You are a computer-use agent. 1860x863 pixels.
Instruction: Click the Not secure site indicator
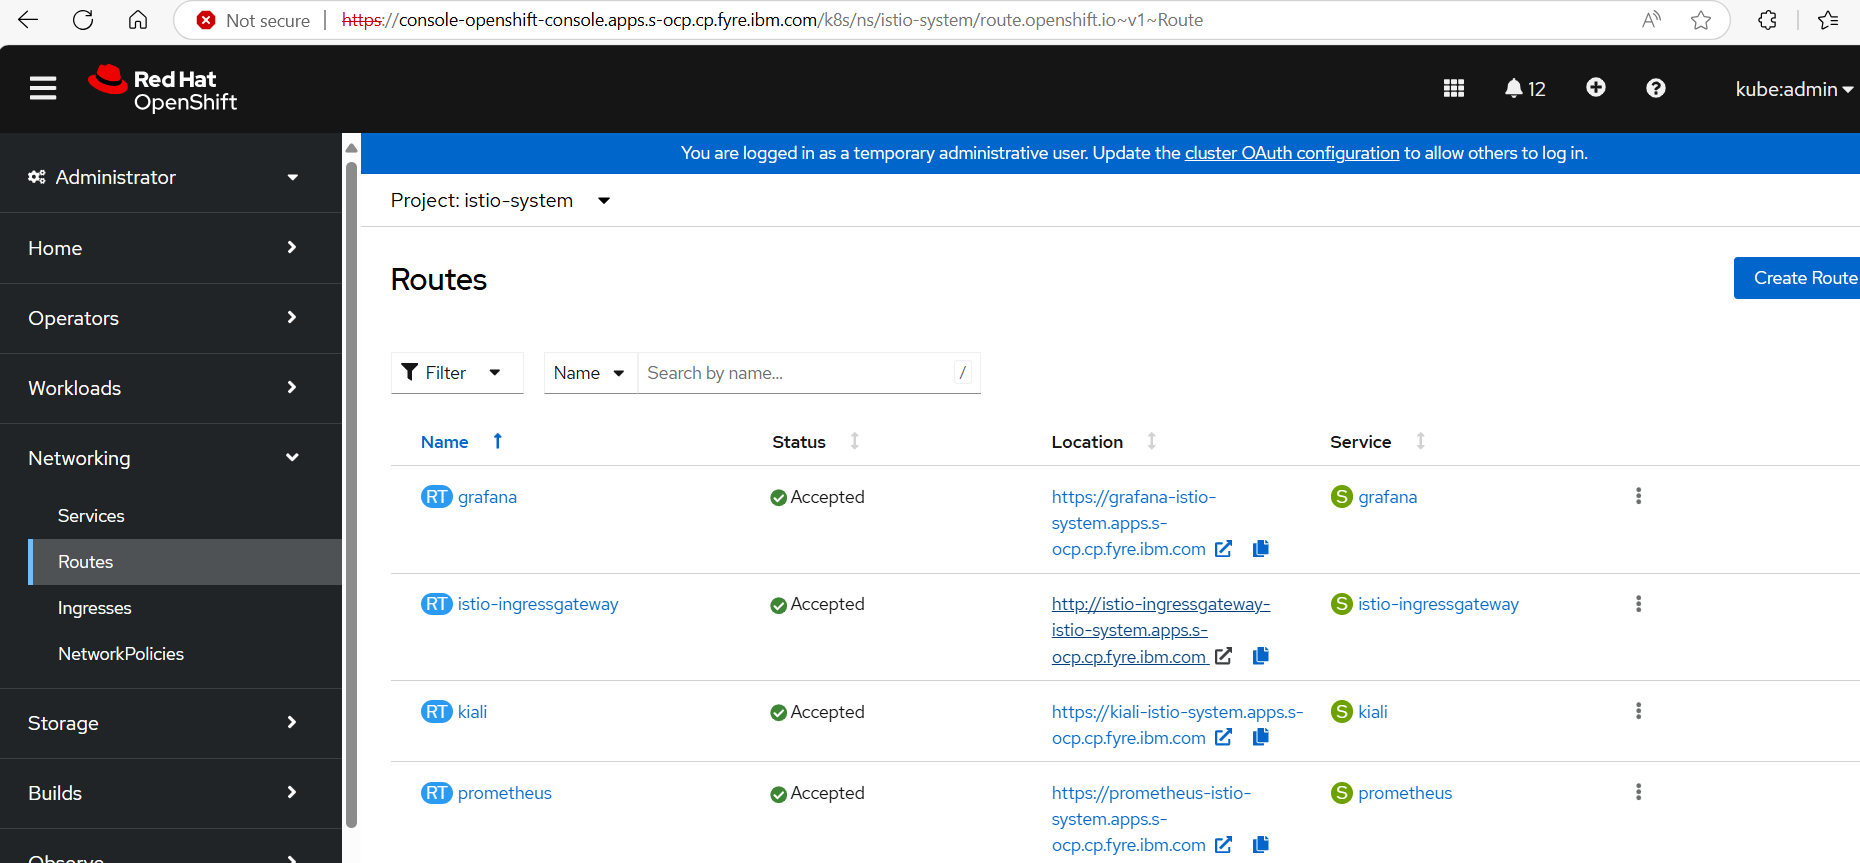click(253, 20)
